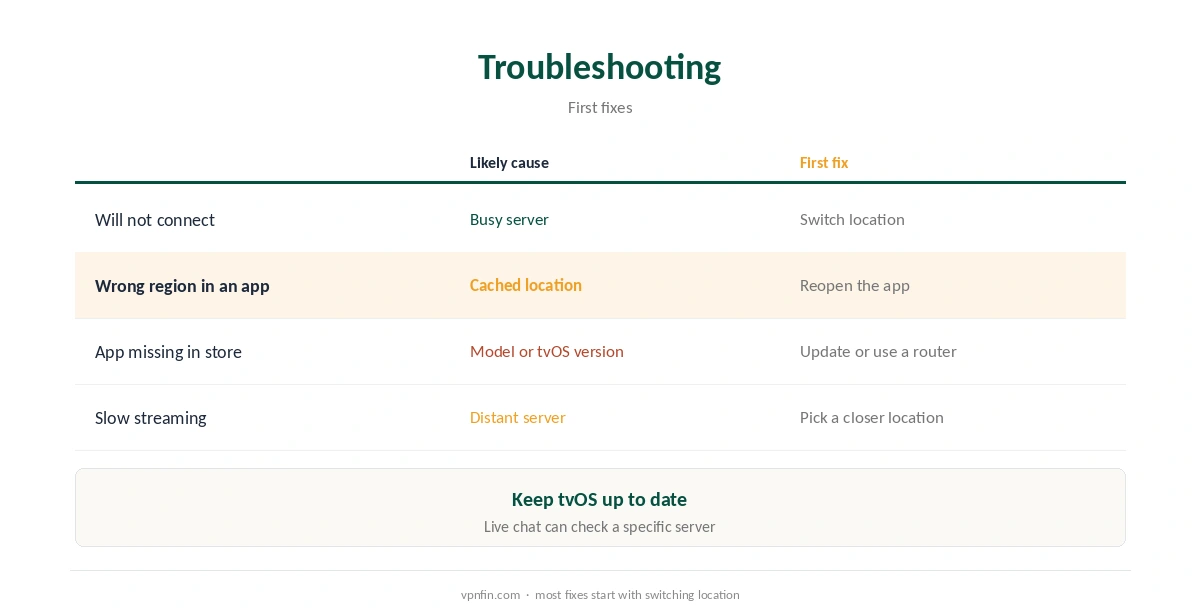
Task: Select the 'Will not connect' row label
Action: 155,220
